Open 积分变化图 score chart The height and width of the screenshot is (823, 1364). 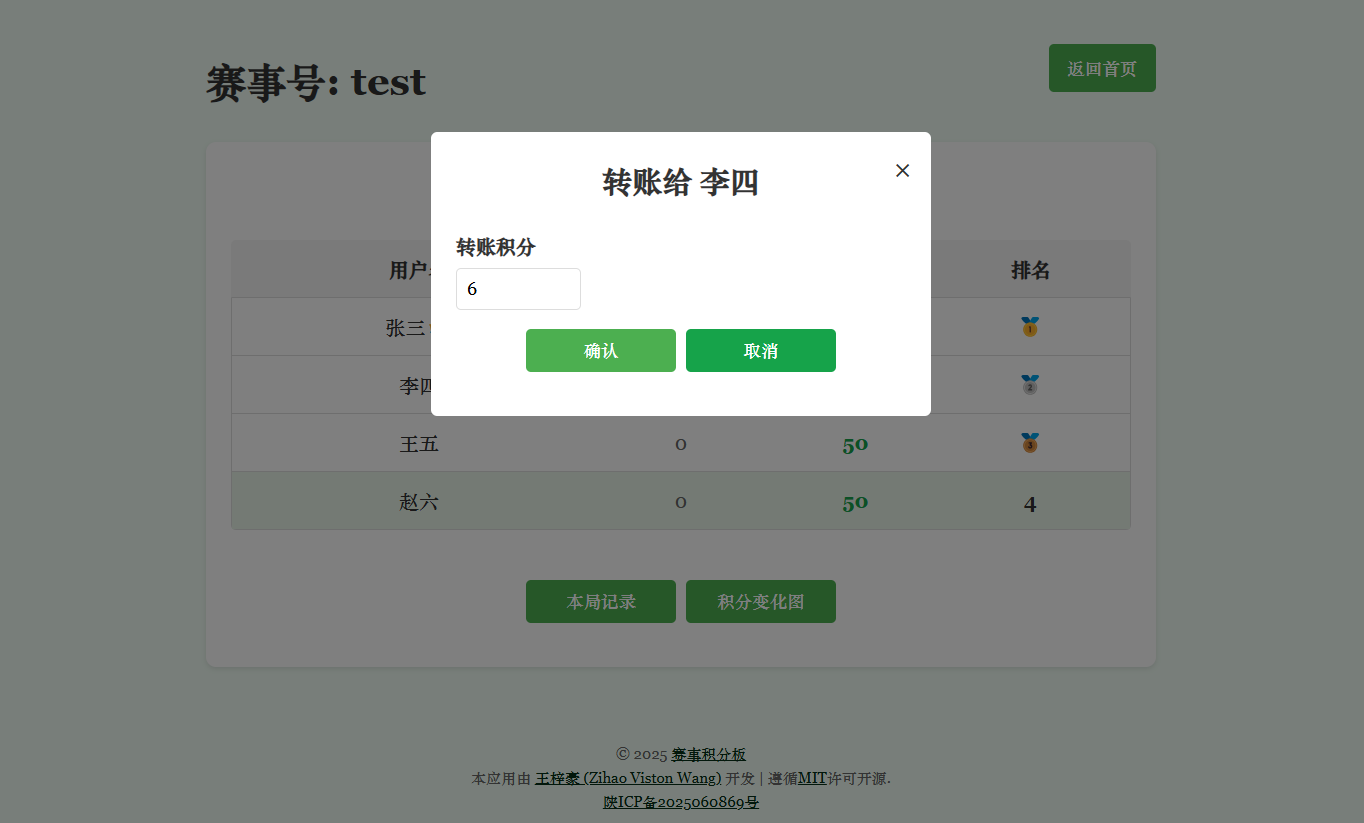point(760,601)
